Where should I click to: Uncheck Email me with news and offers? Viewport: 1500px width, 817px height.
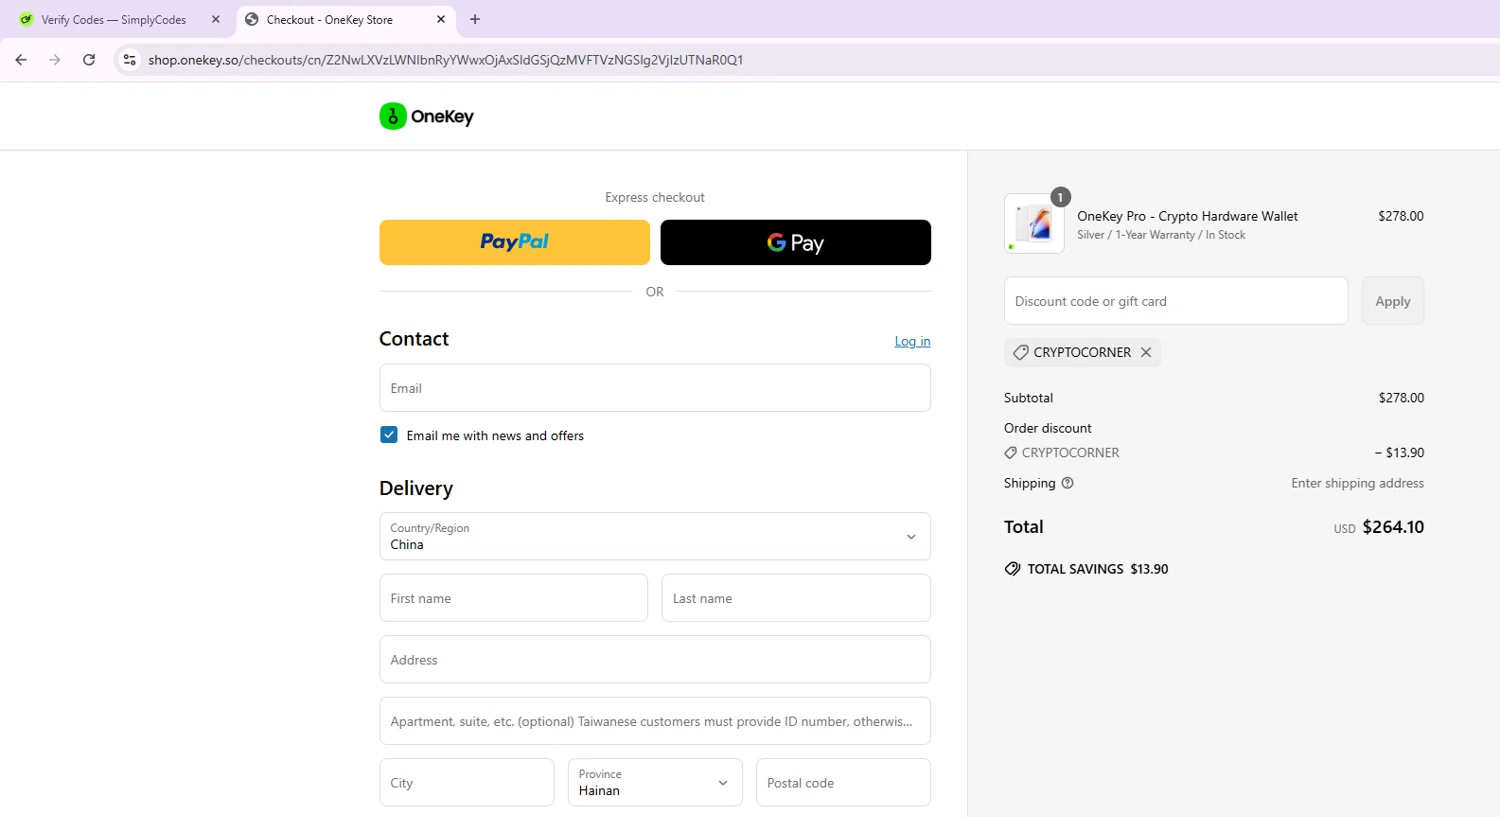click(389, 435)
